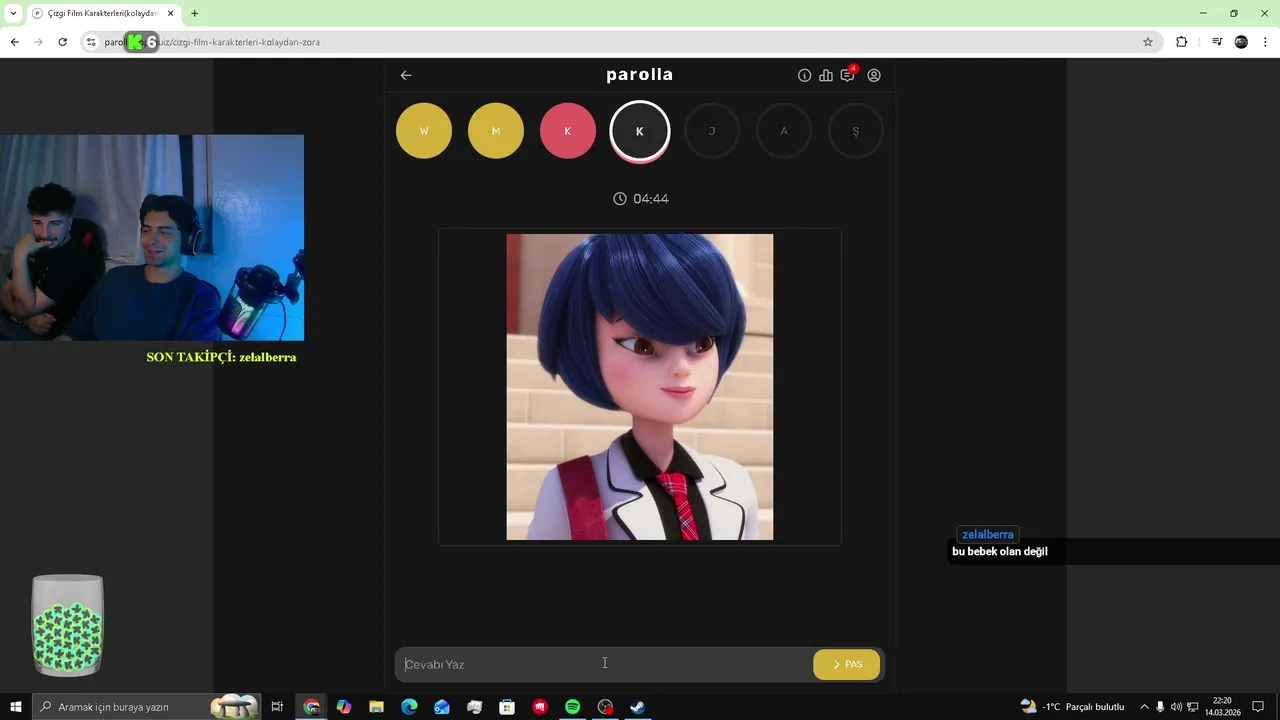Open the user profile icon in parolla
Viewport: 1280px width, 720px height.
[874, 75]
